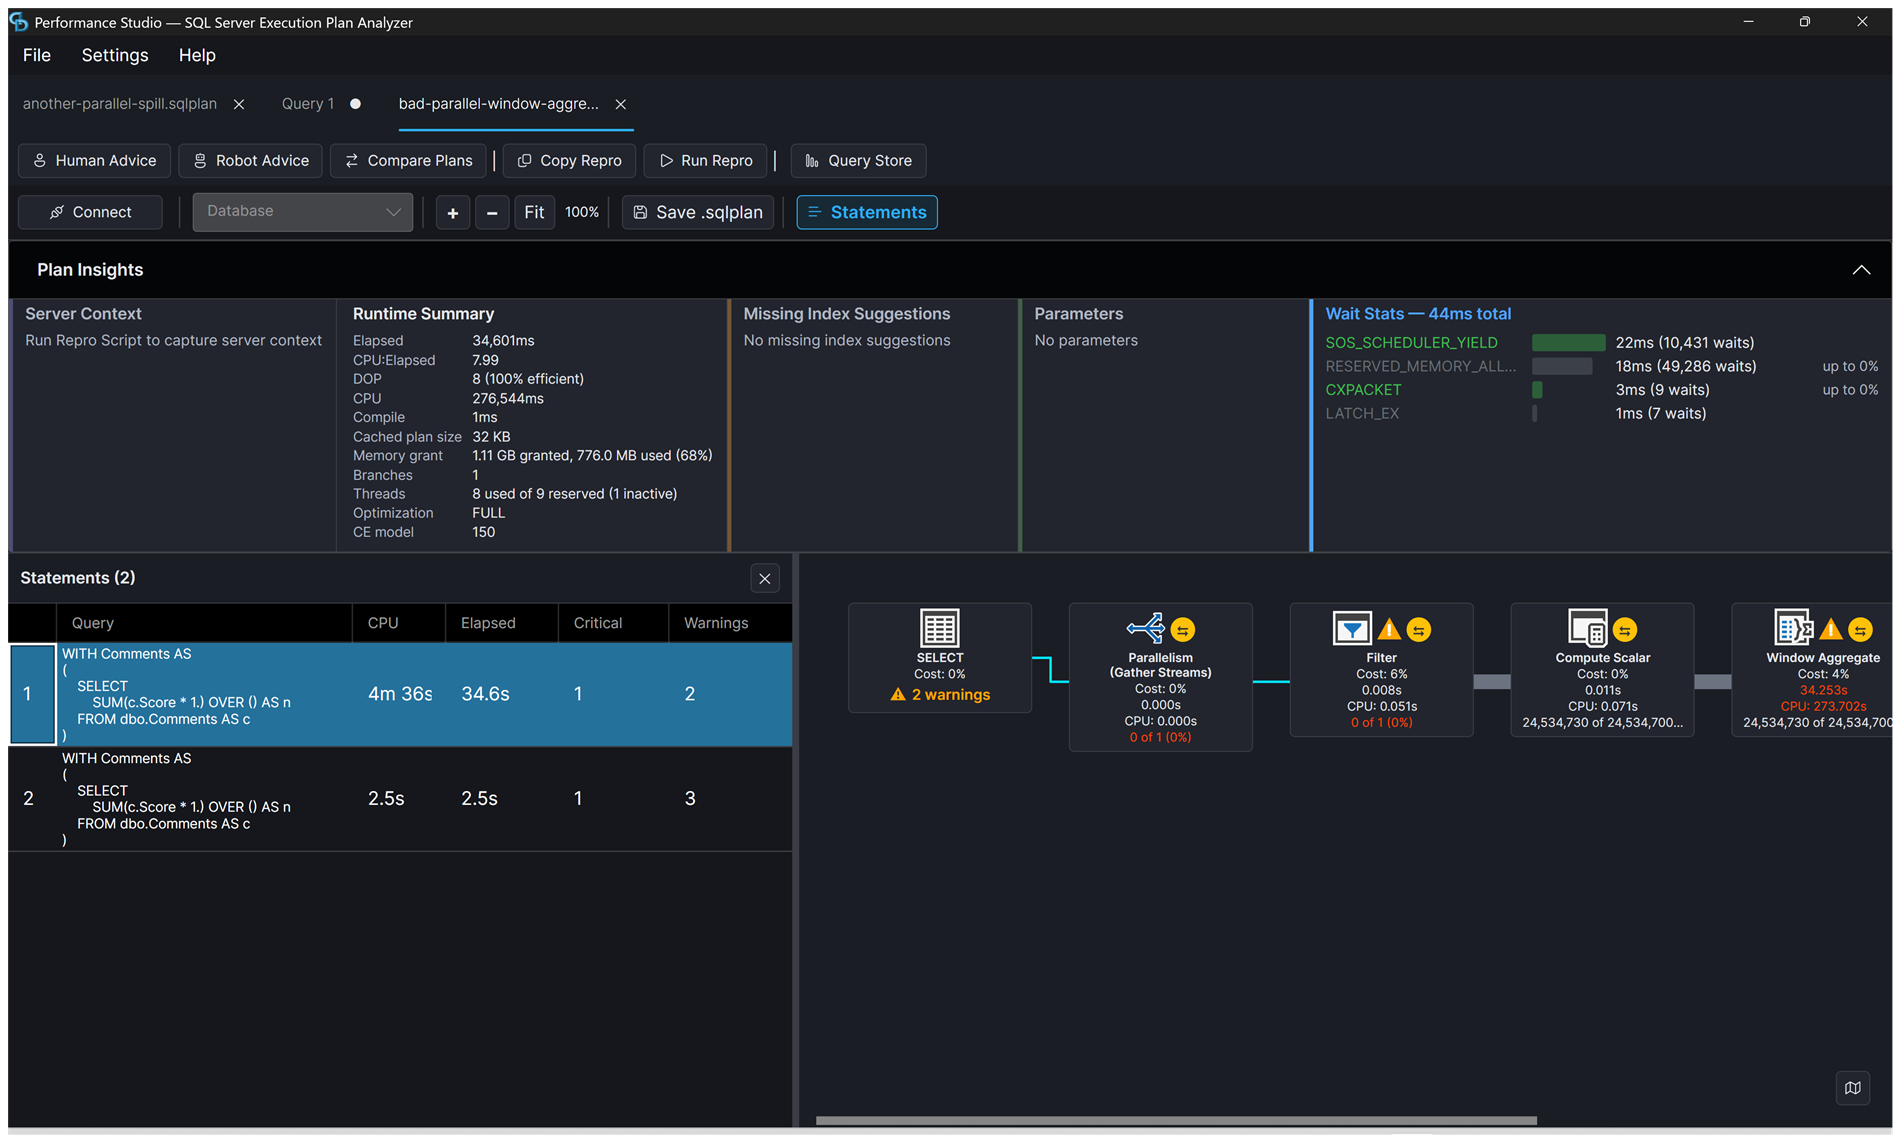
Task: Click the parallel badge on Gather Streams
Action: tap(1183, 629)
